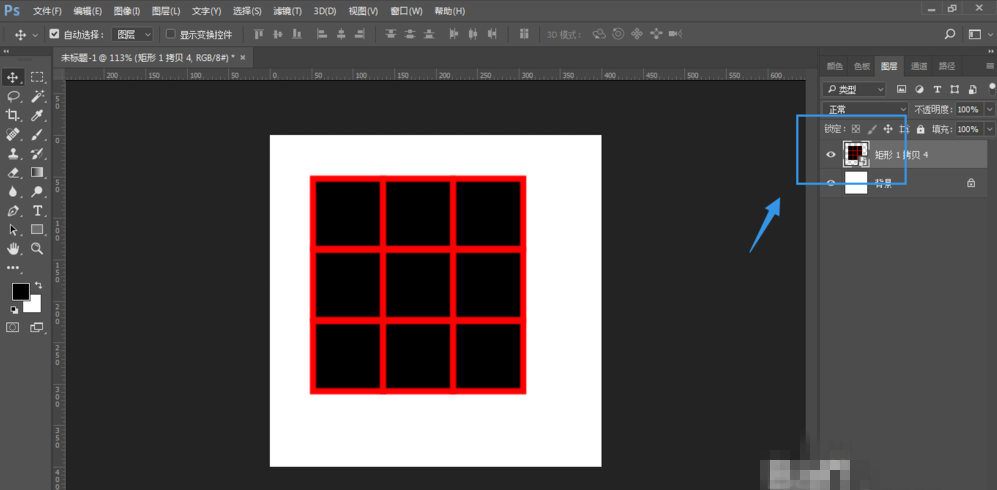Select the Hand tool

point(14,248)
